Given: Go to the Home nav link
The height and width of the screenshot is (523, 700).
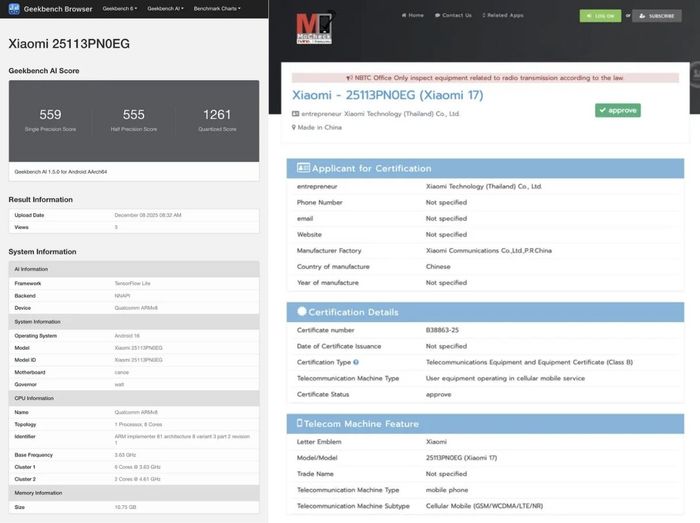Looking at the screenshot, I should [x=412, y=15].
